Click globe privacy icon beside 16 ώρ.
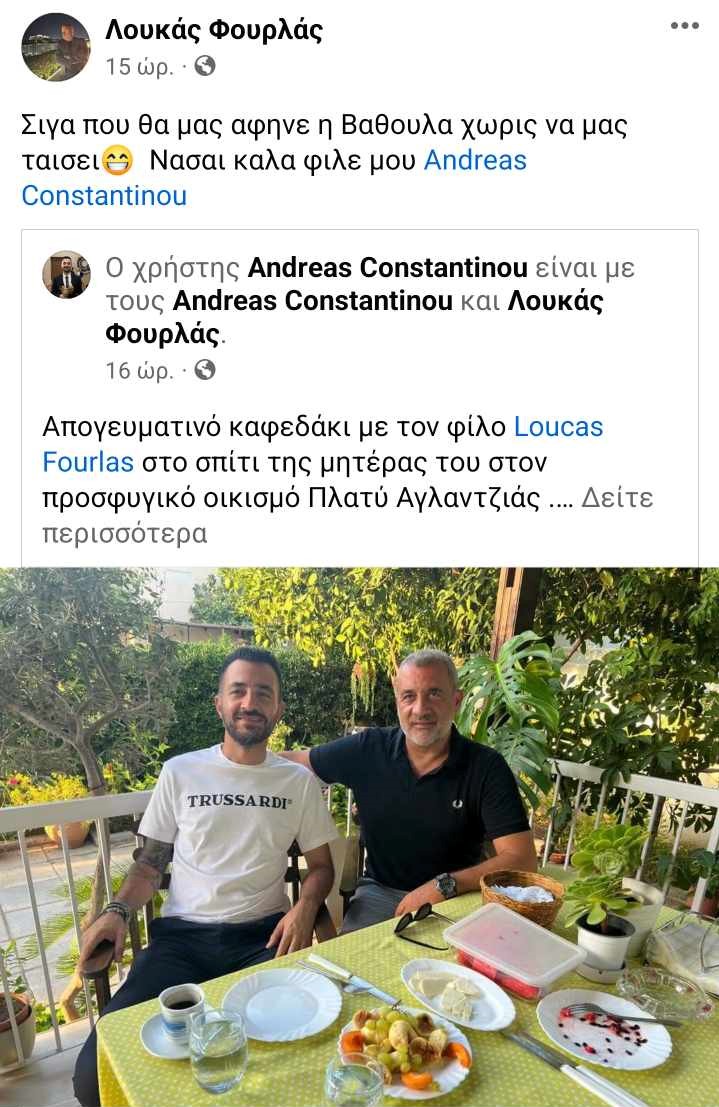The width and height of the screenshot is (719, 1107). point(205,370)
